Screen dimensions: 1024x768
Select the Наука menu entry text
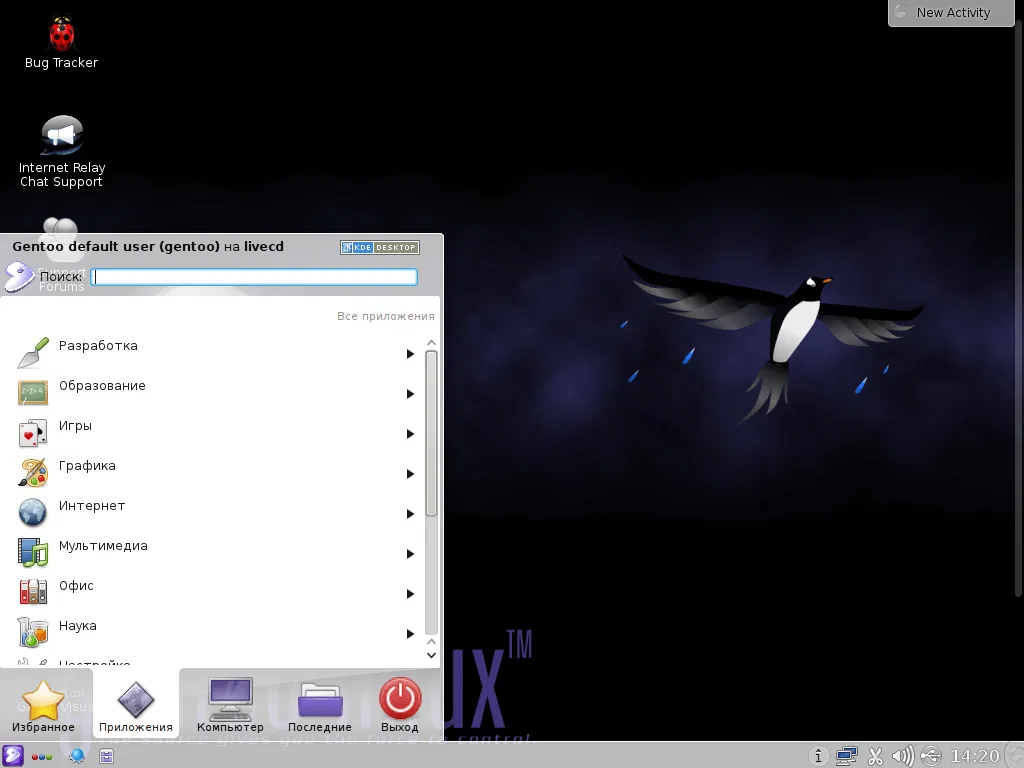pos(78,626)
